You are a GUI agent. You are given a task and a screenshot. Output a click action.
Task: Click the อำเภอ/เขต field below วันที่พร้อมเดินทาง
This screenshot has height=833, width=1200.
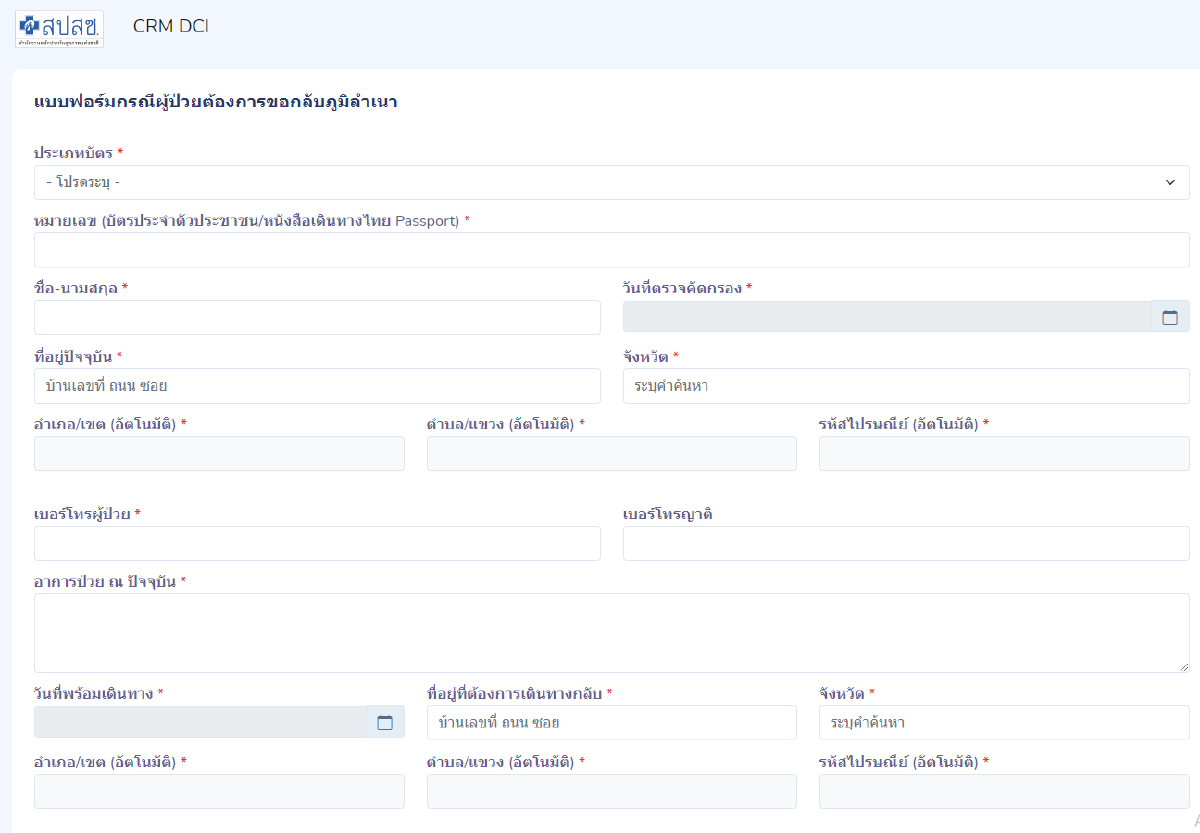tap(219, 791)
